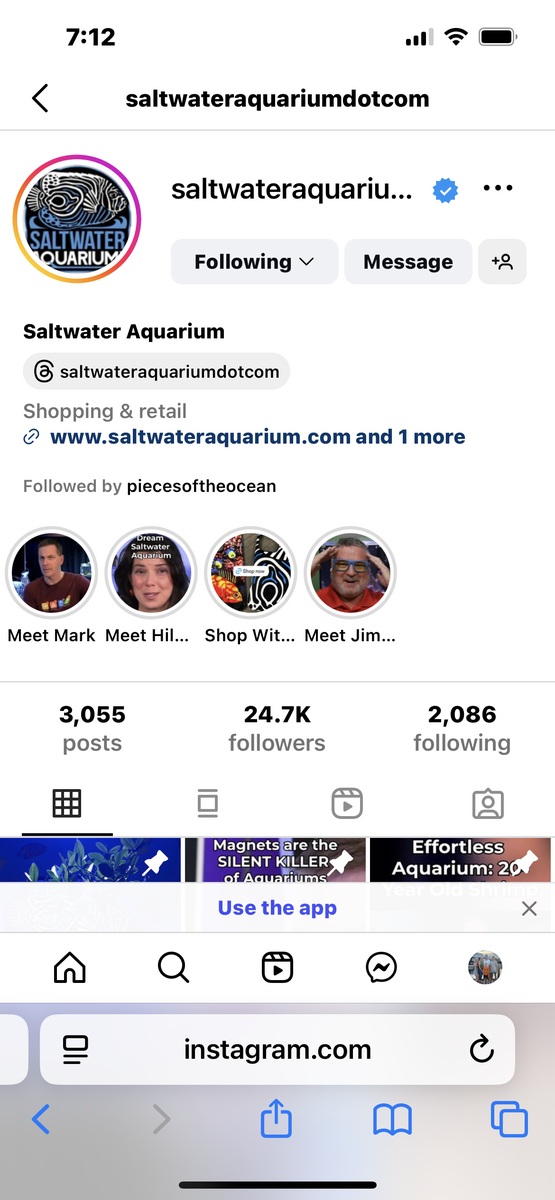The image size is (555, 1200).
Task: Tap the add similar accounts person icon
Action: click(x=502, y=262)
